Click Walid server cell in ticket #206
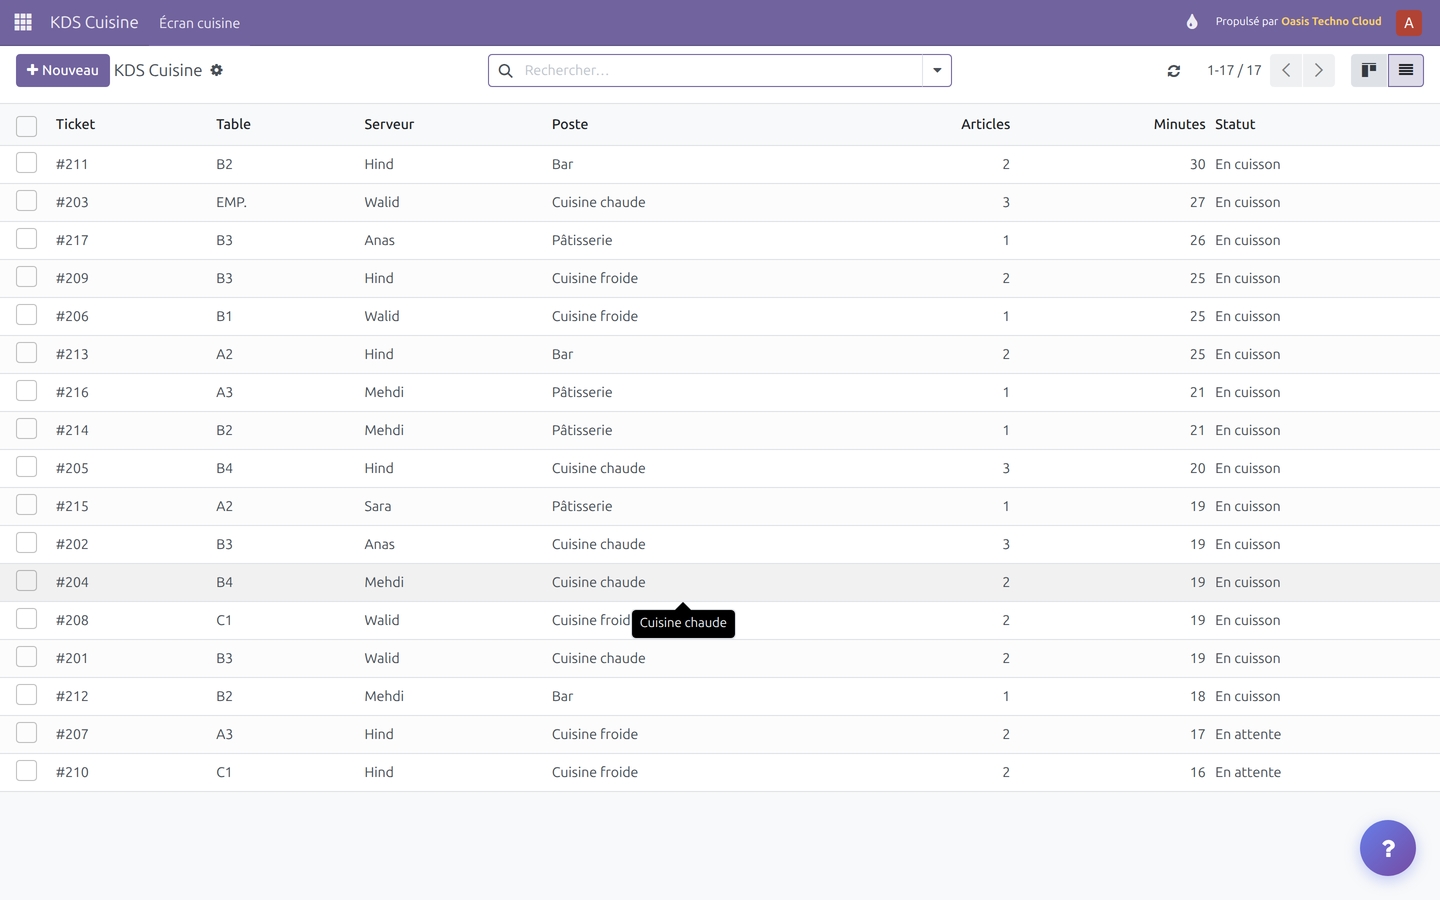The height and width of the screenshot is (900, 1440). (382, 316)
